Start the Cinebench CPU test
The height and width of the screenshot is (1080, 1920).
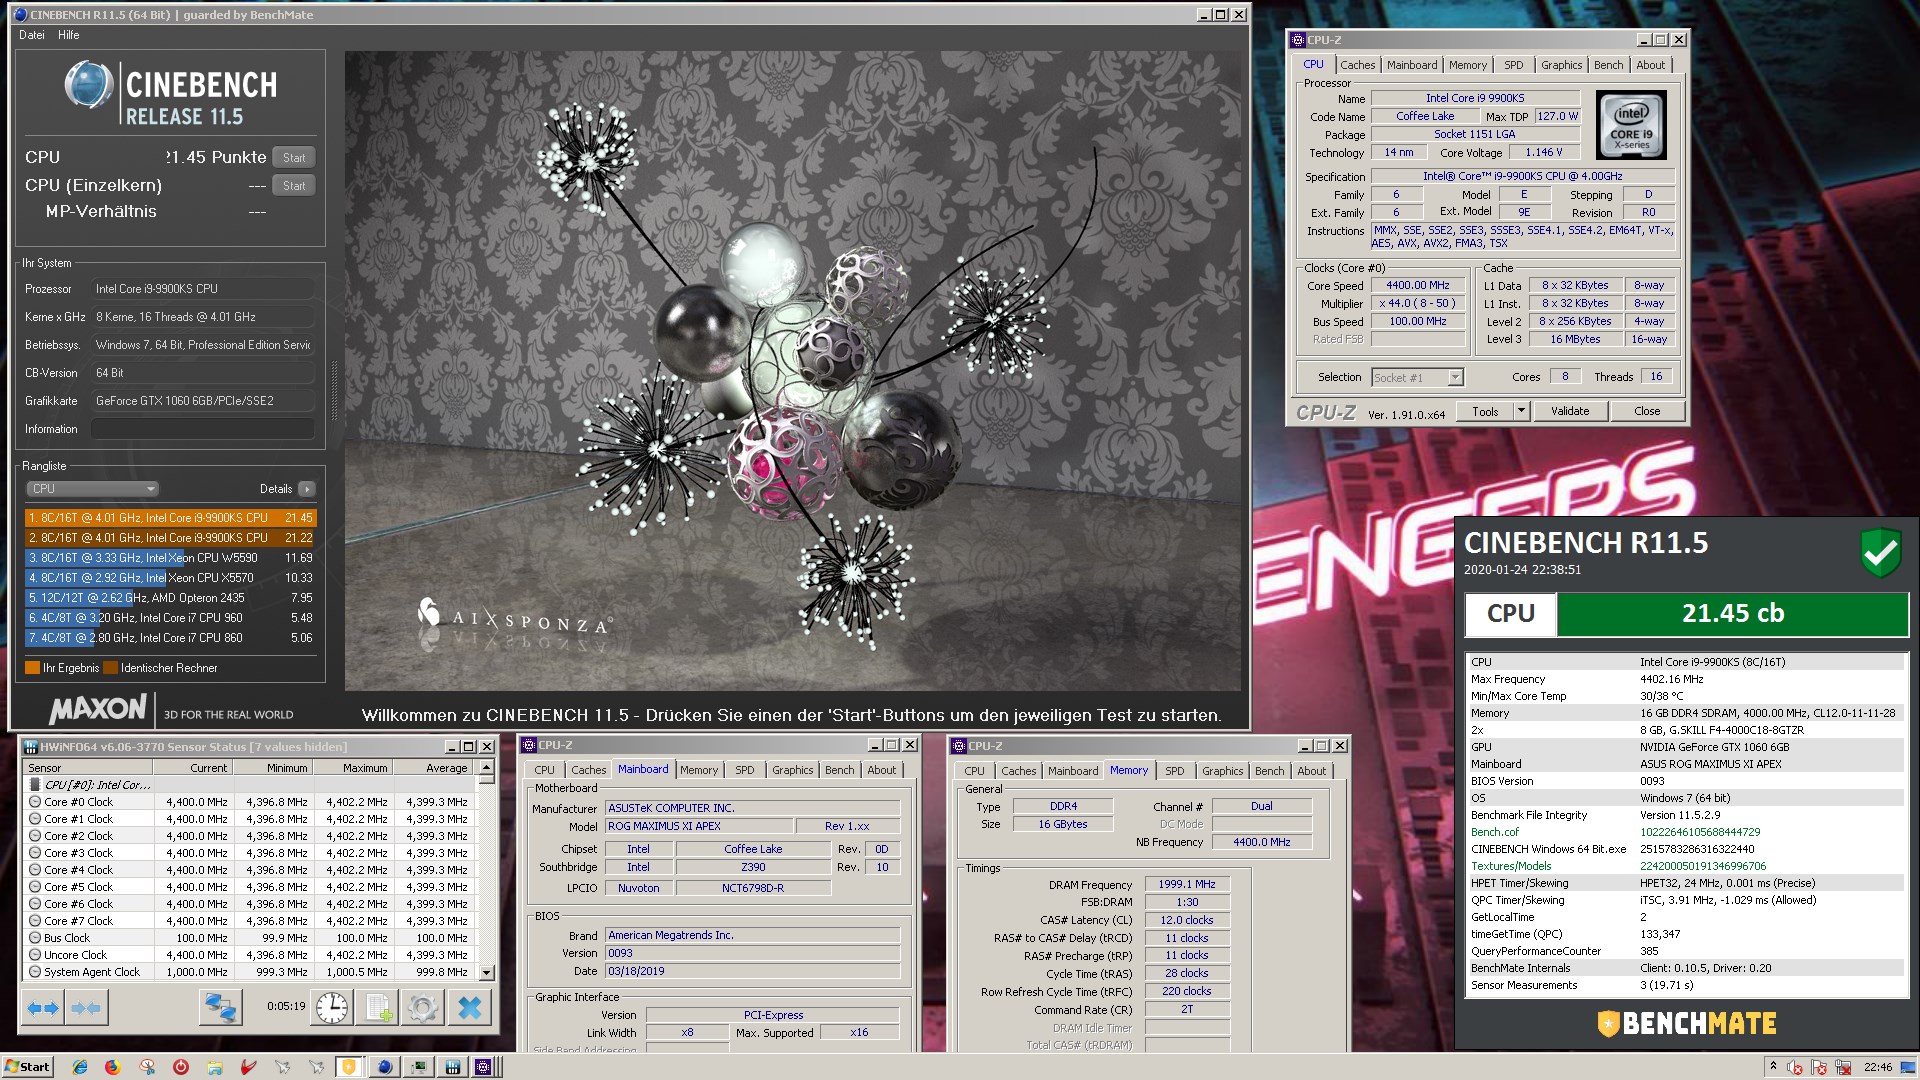294,158
